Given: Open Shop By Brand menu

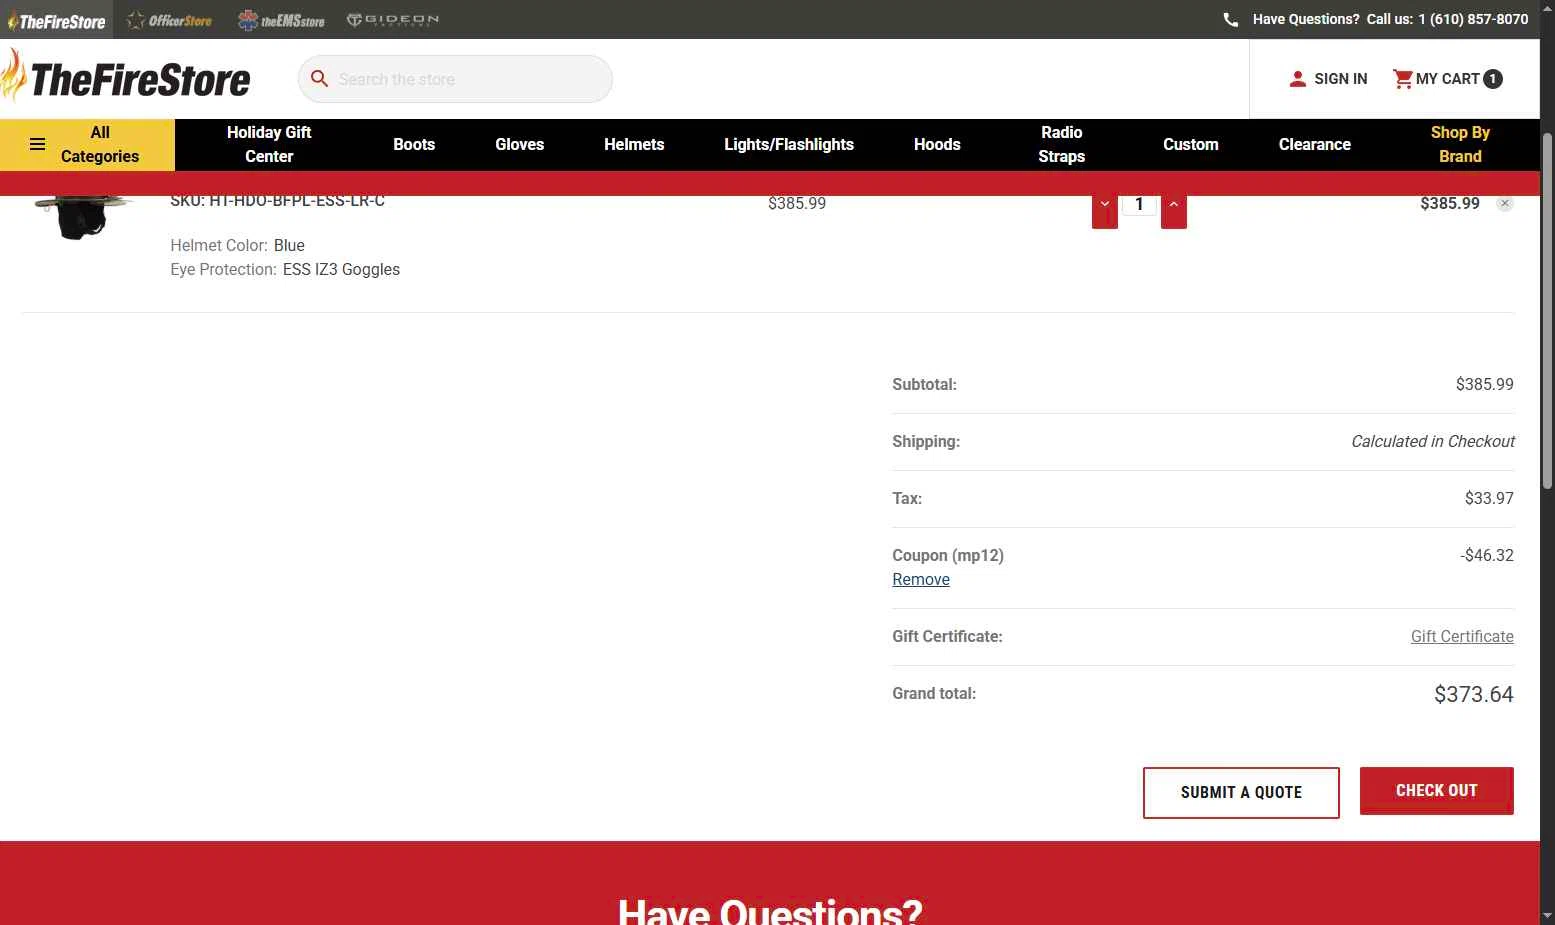Looking at the screenshot, I should tap(1460, 144).
